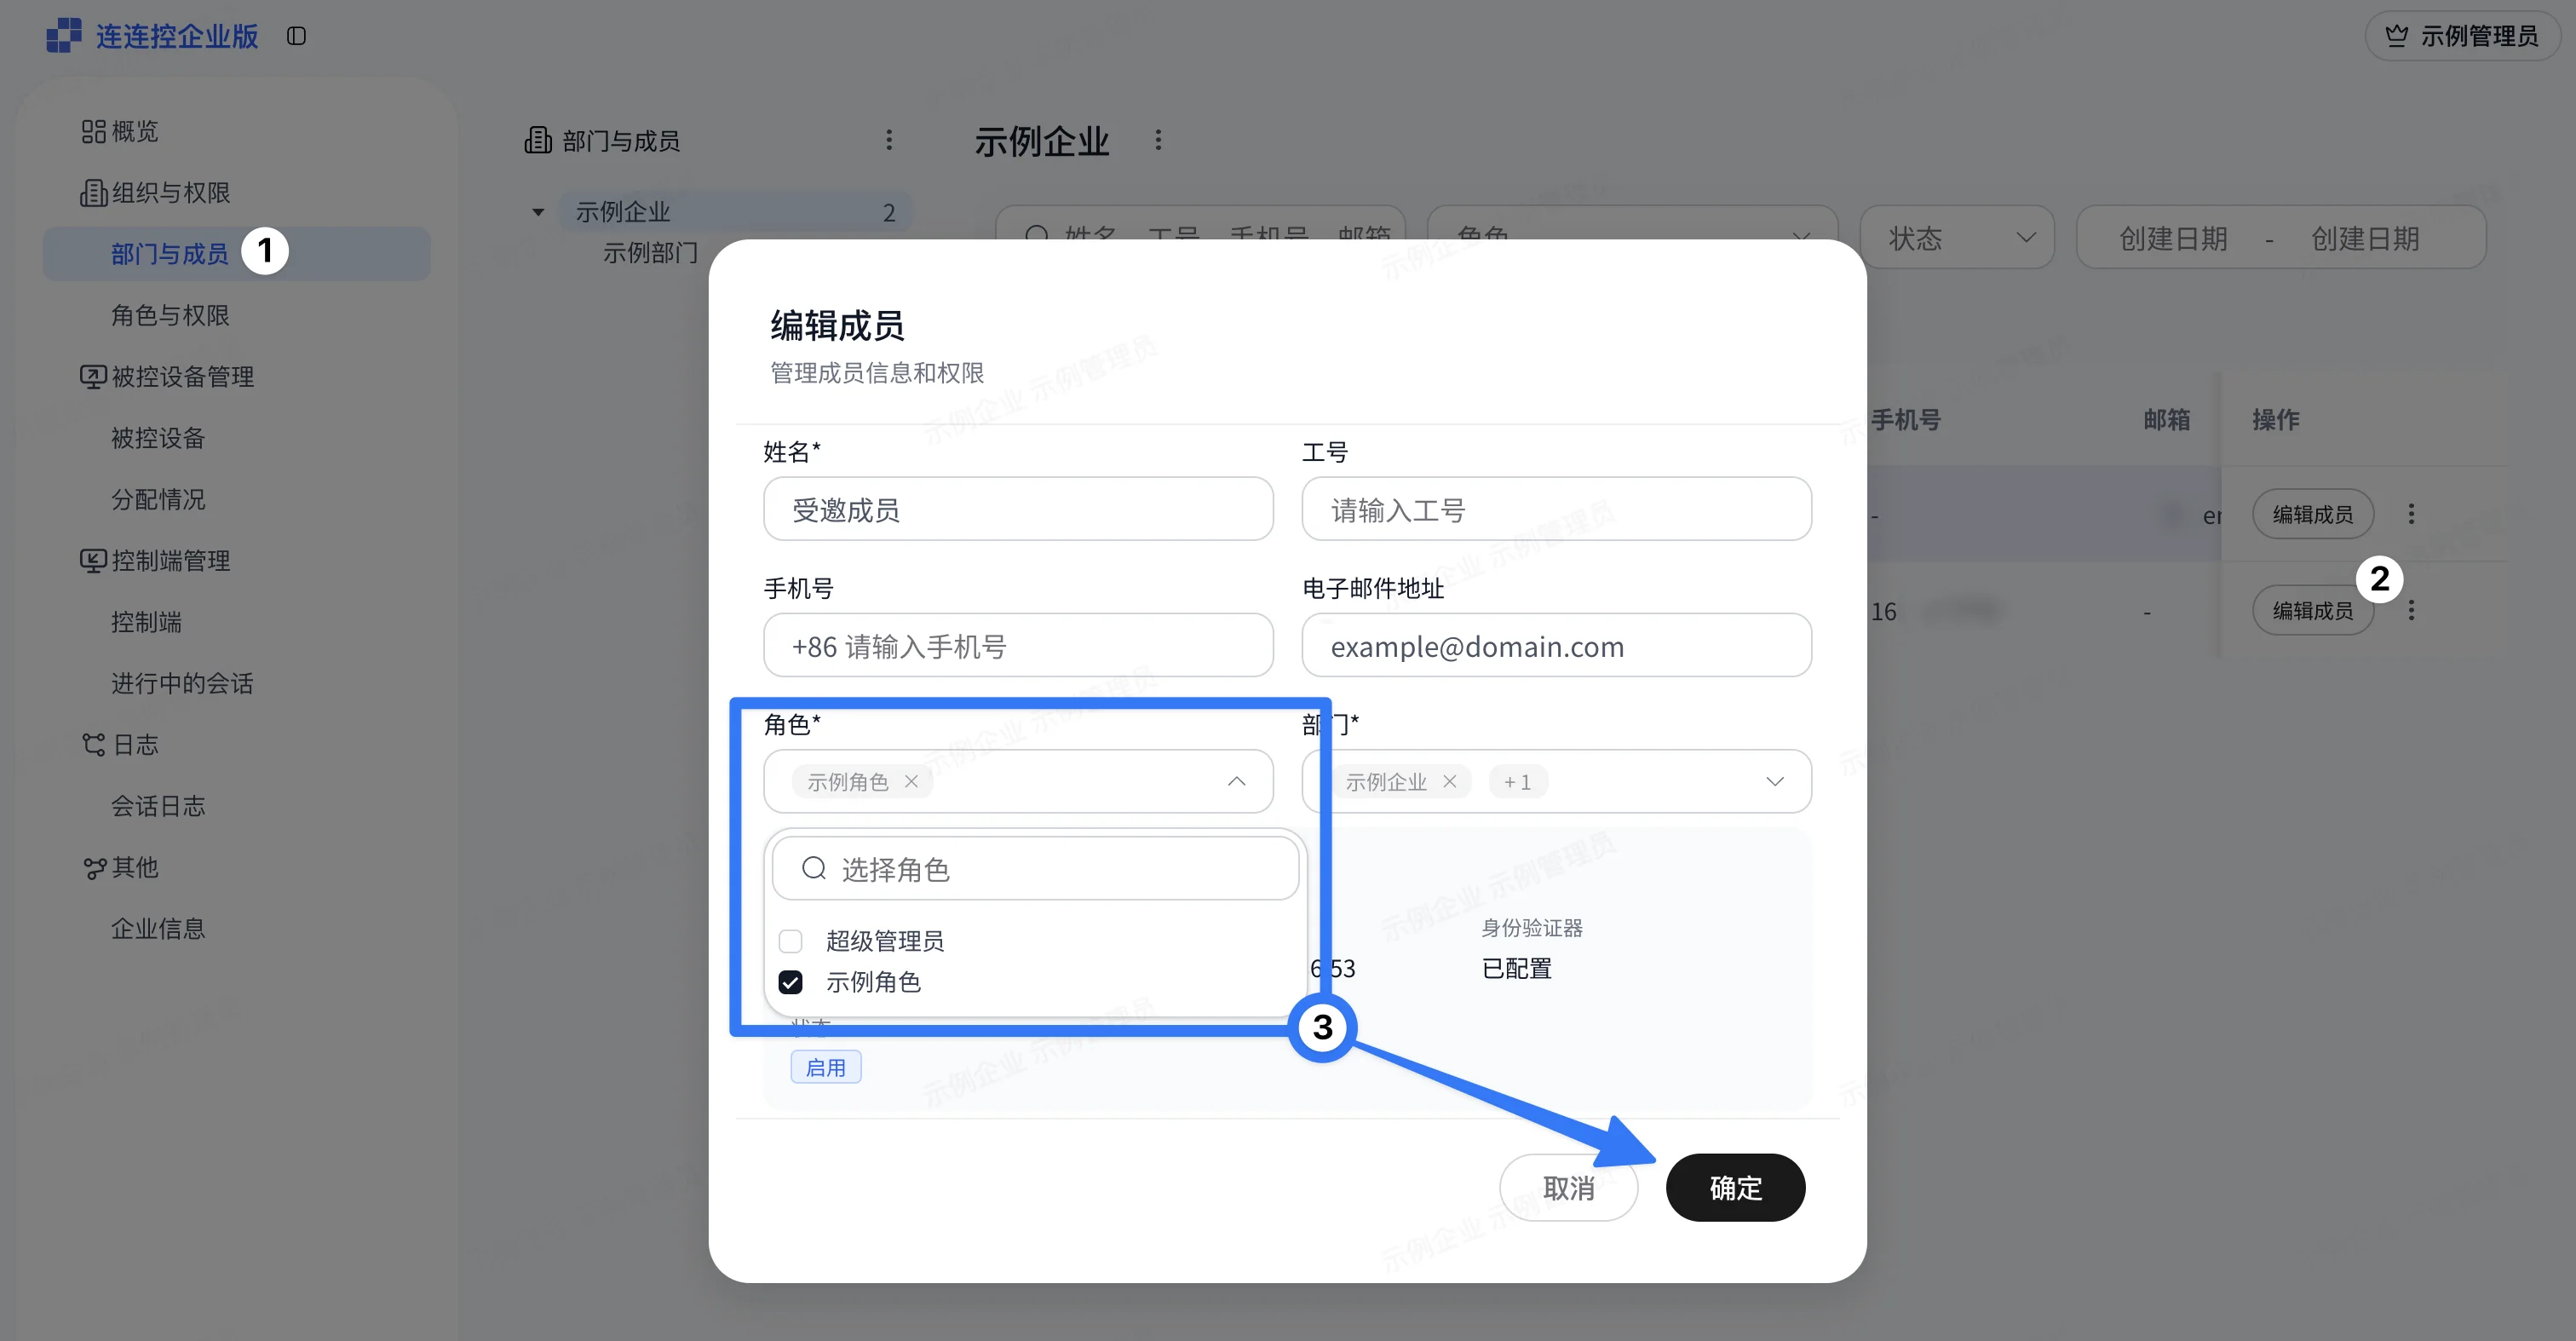Open more options for first member row

2411,514
